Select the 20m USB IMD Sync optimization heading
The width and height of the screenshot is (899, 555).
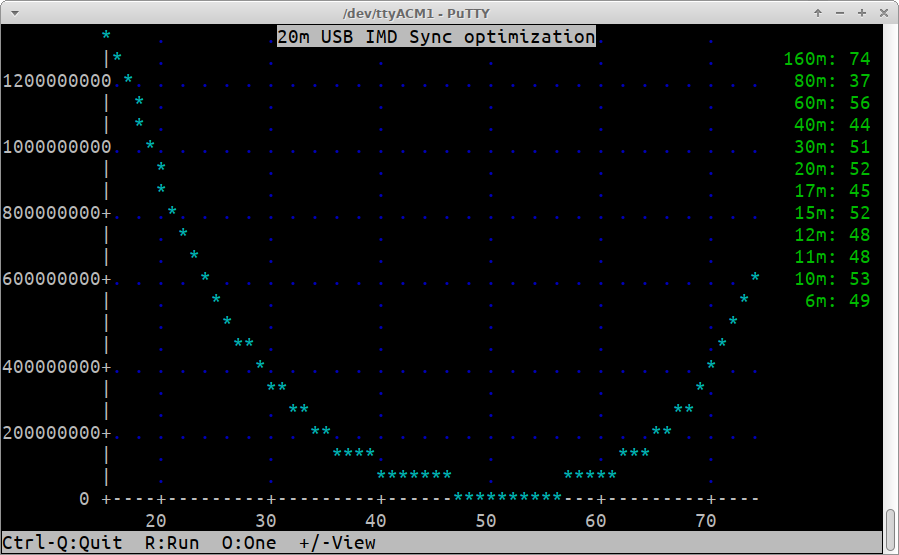point(436,36)
